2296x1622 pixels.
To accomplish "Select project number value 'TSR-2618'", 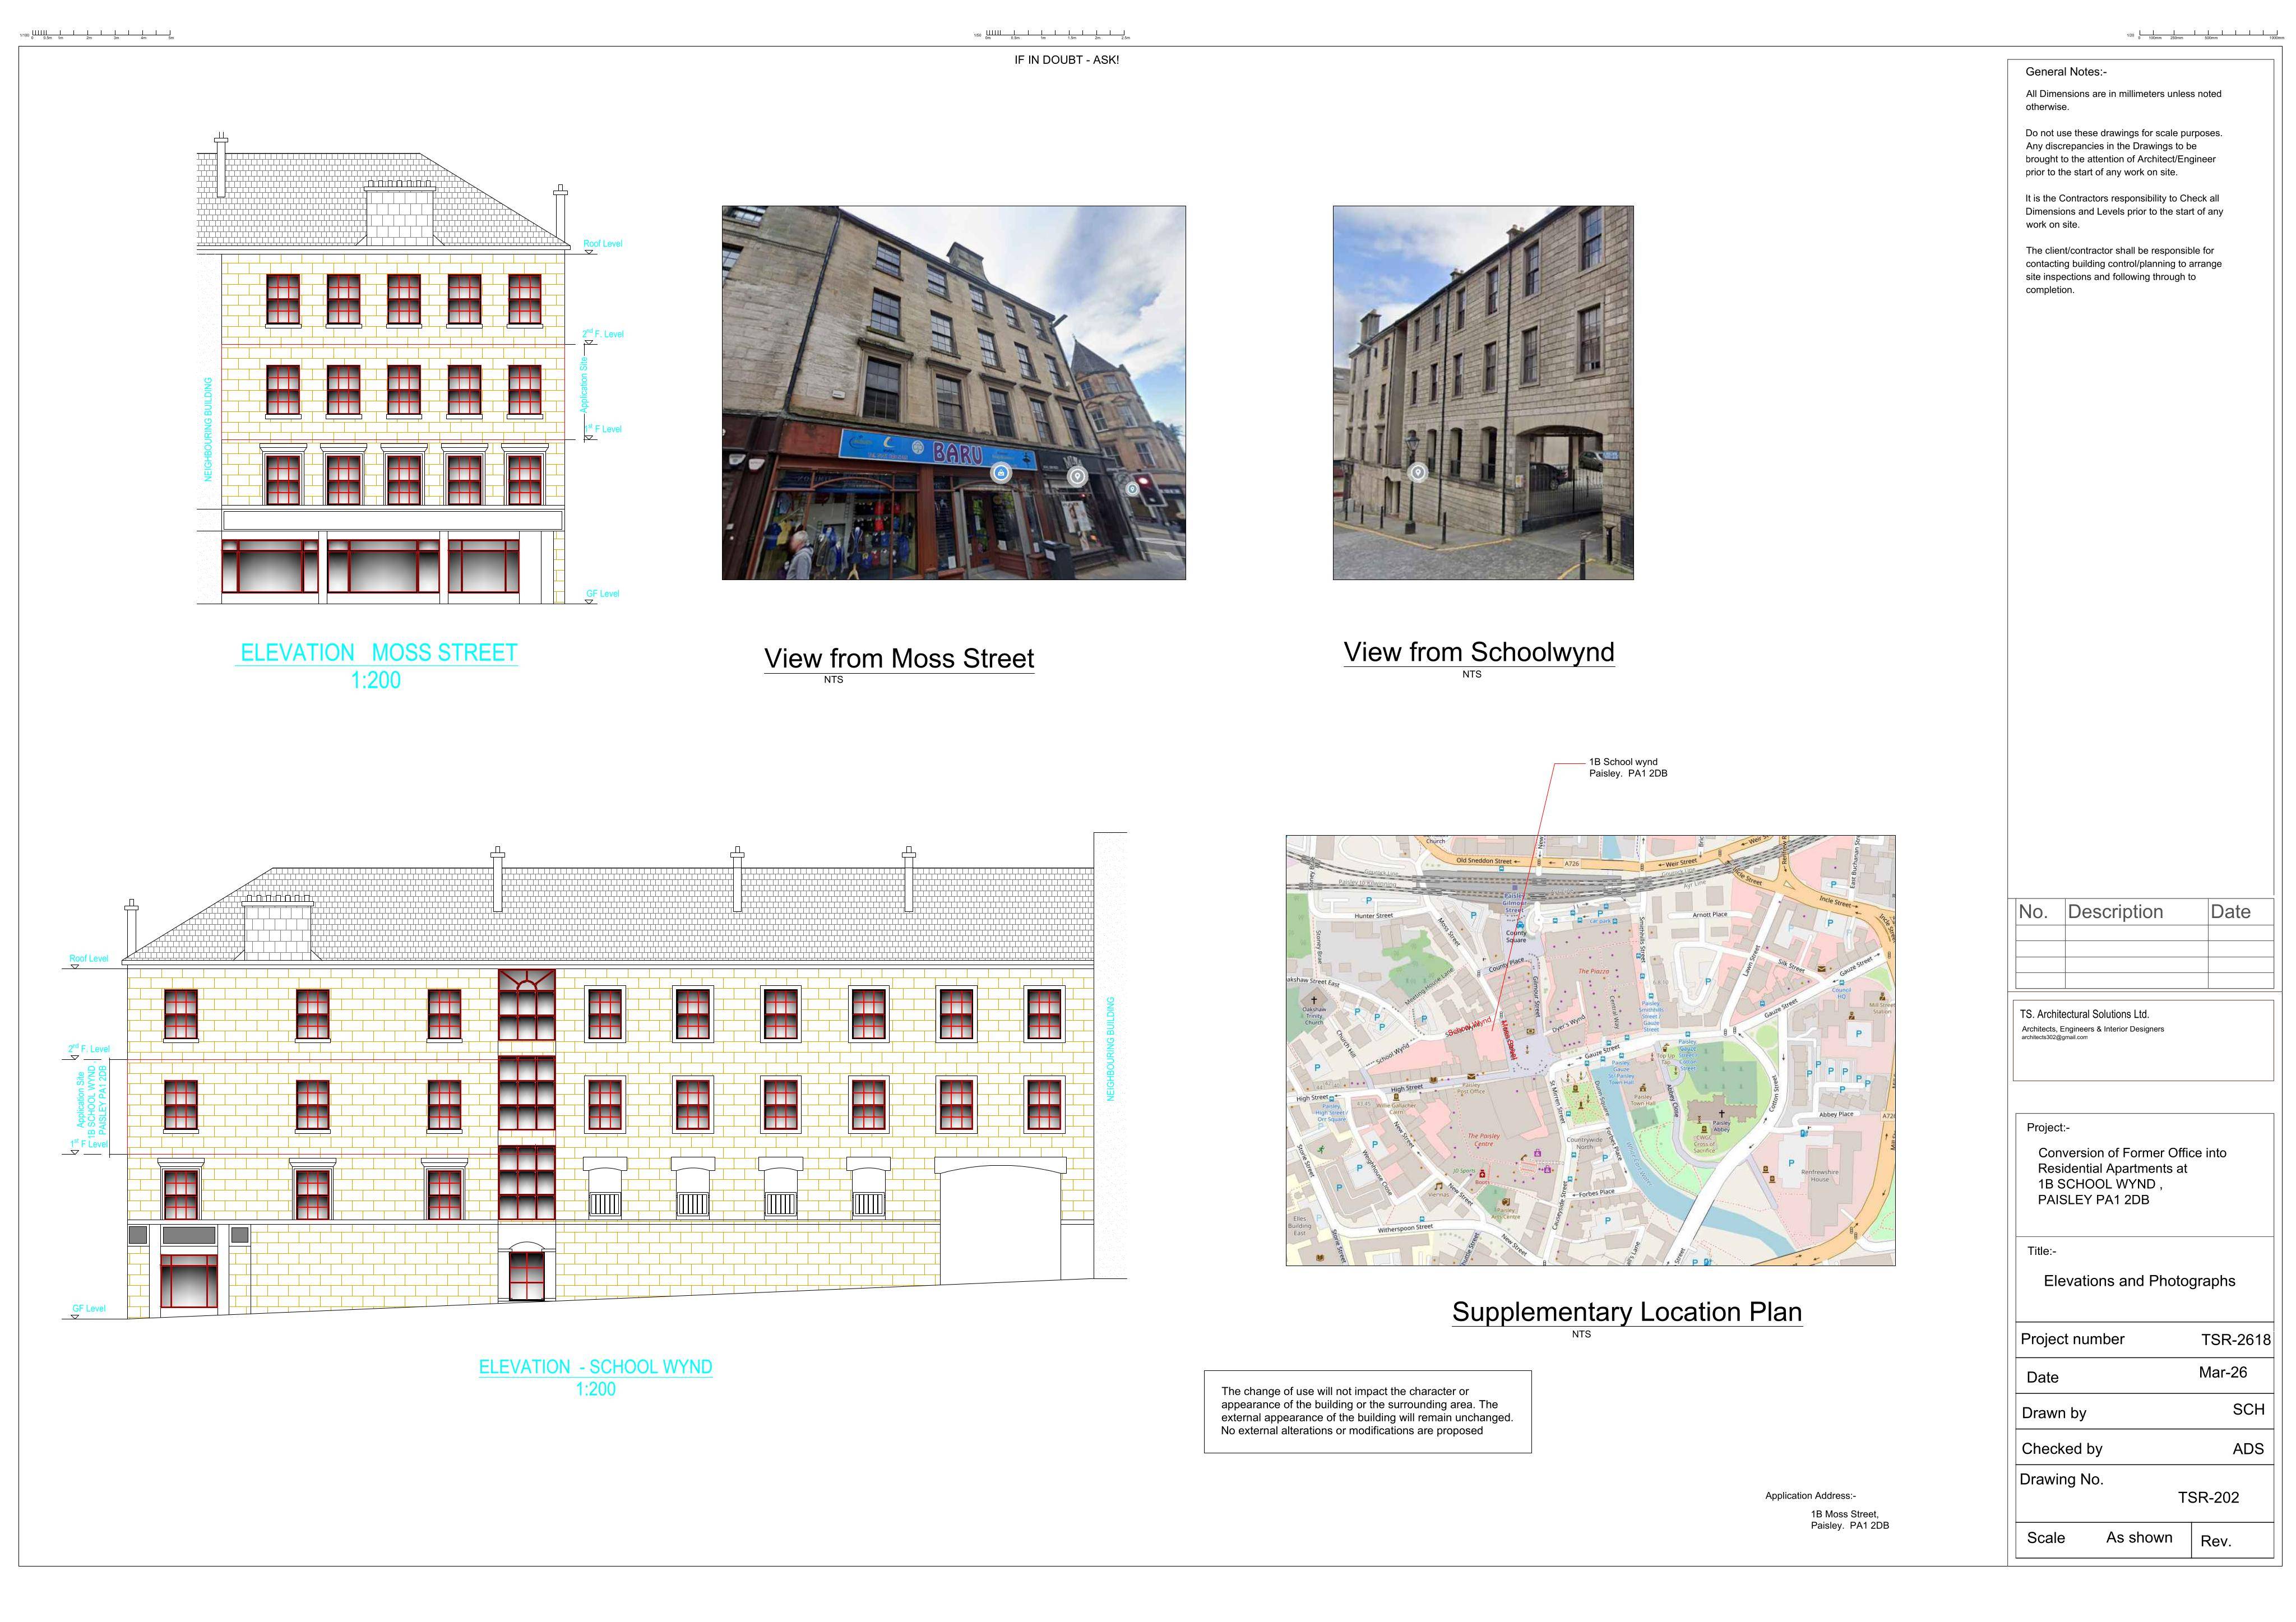I will (x=2235, y=1340).
